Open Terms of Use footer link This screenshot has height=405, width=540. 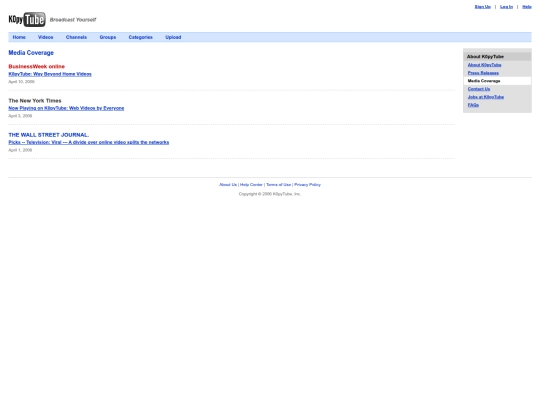278,185
